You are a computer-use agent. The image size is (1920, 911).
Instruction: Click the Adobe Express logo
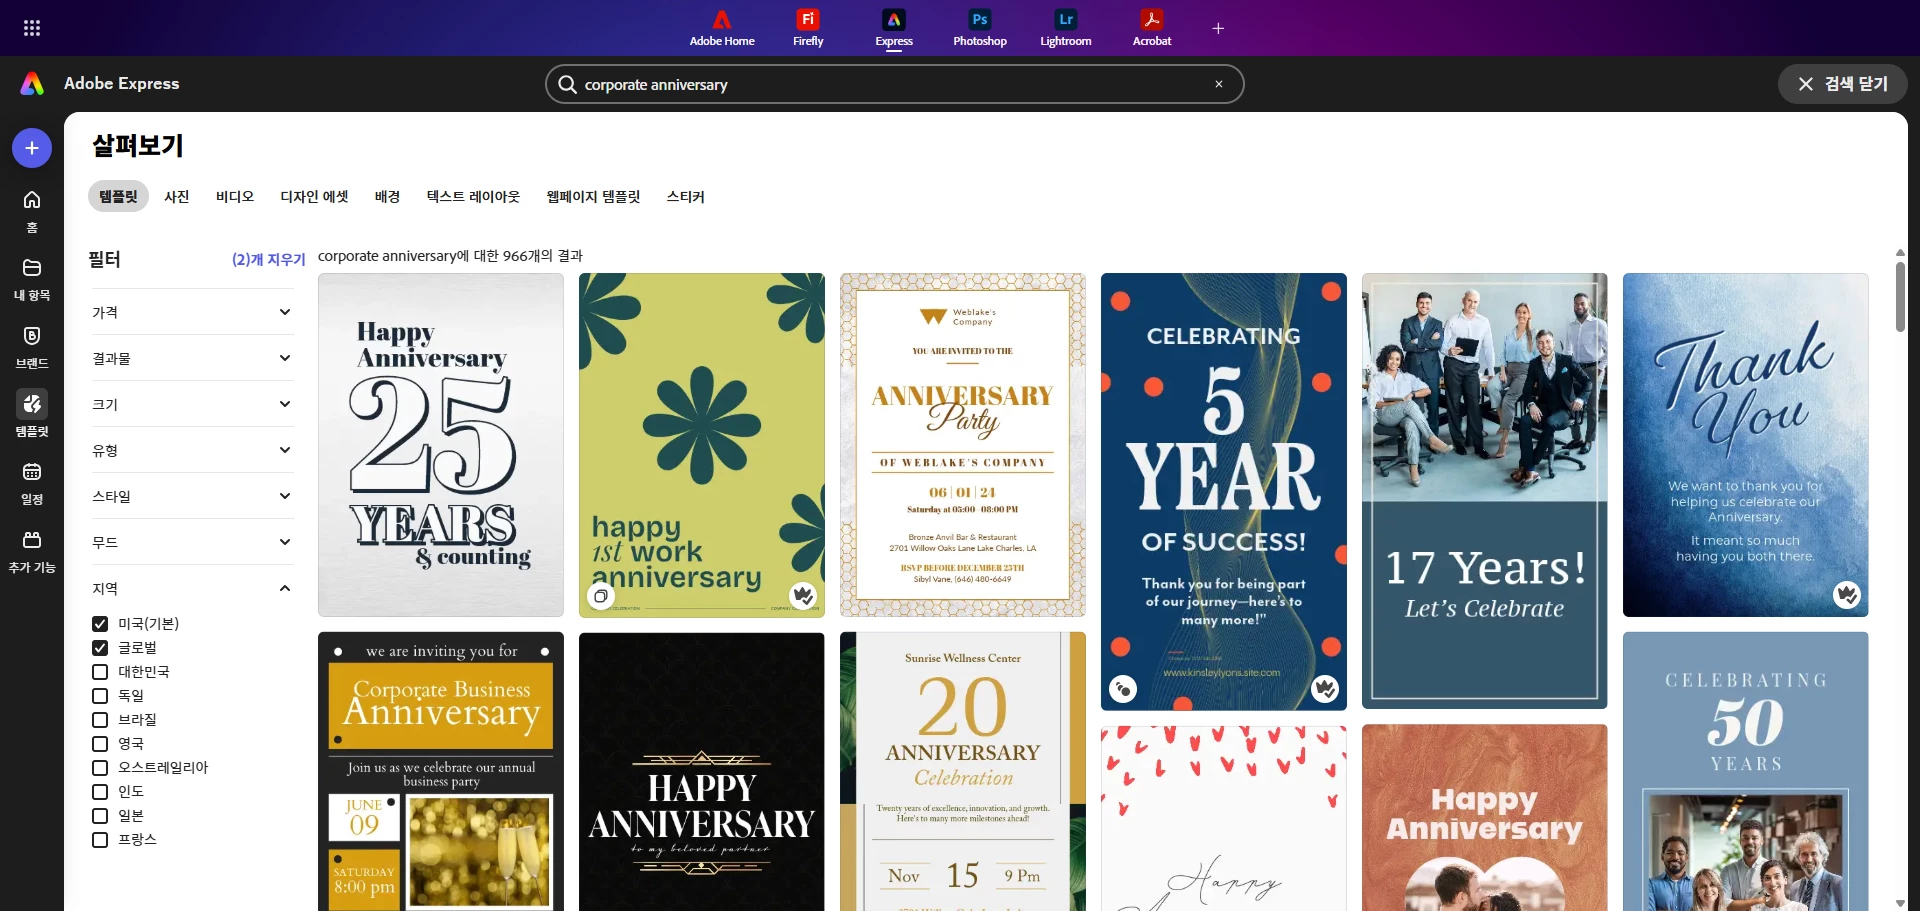32,84
